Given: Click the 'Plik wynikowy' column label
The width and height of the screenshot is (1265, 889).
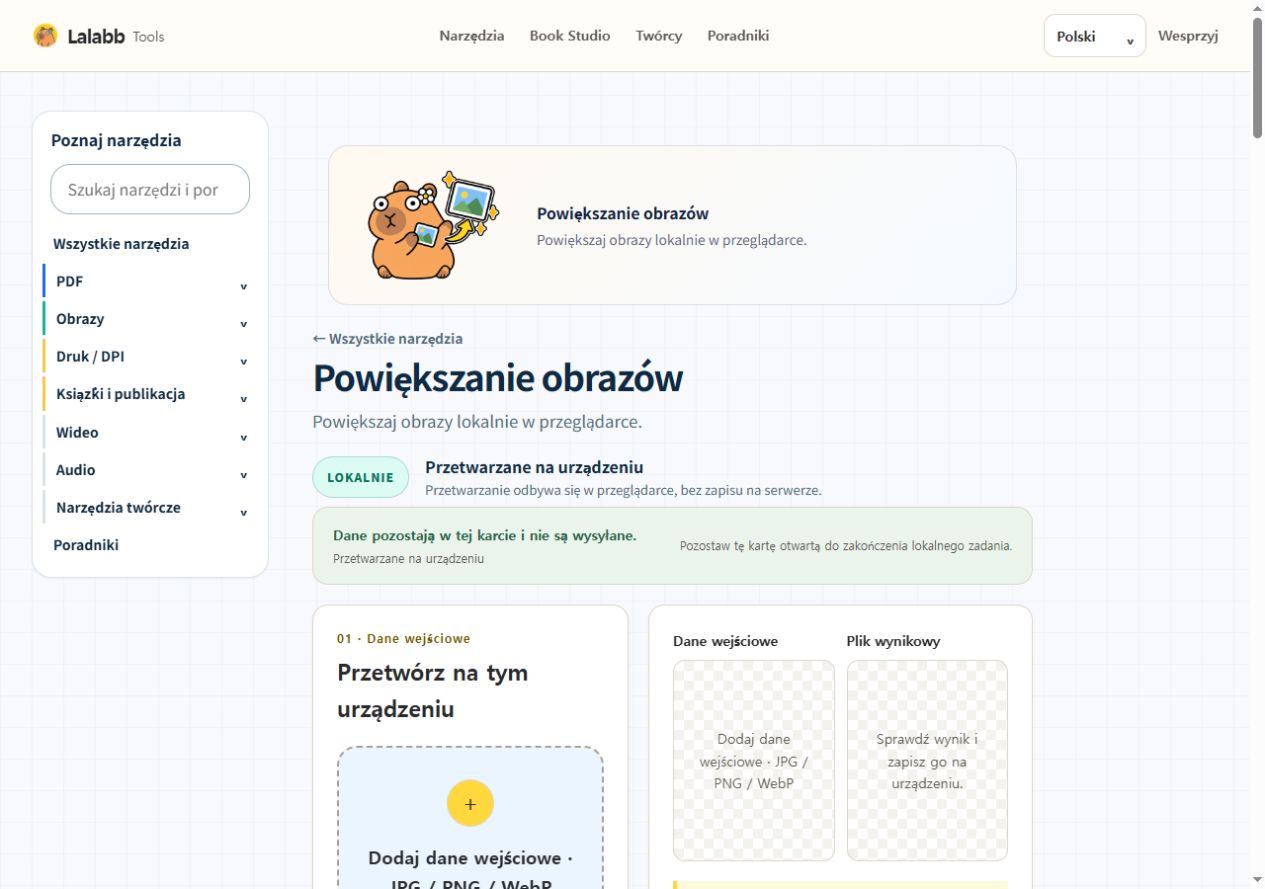Looking at the screenshot, I should tap(893, 641).
